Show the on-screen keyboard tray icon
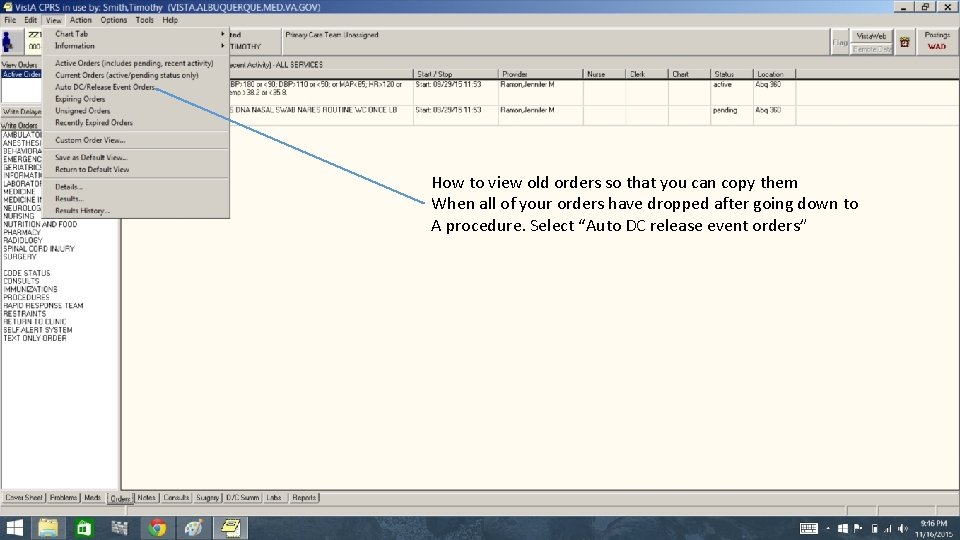The height and width of the screenshot is (540, 960). tap(809, 528)
